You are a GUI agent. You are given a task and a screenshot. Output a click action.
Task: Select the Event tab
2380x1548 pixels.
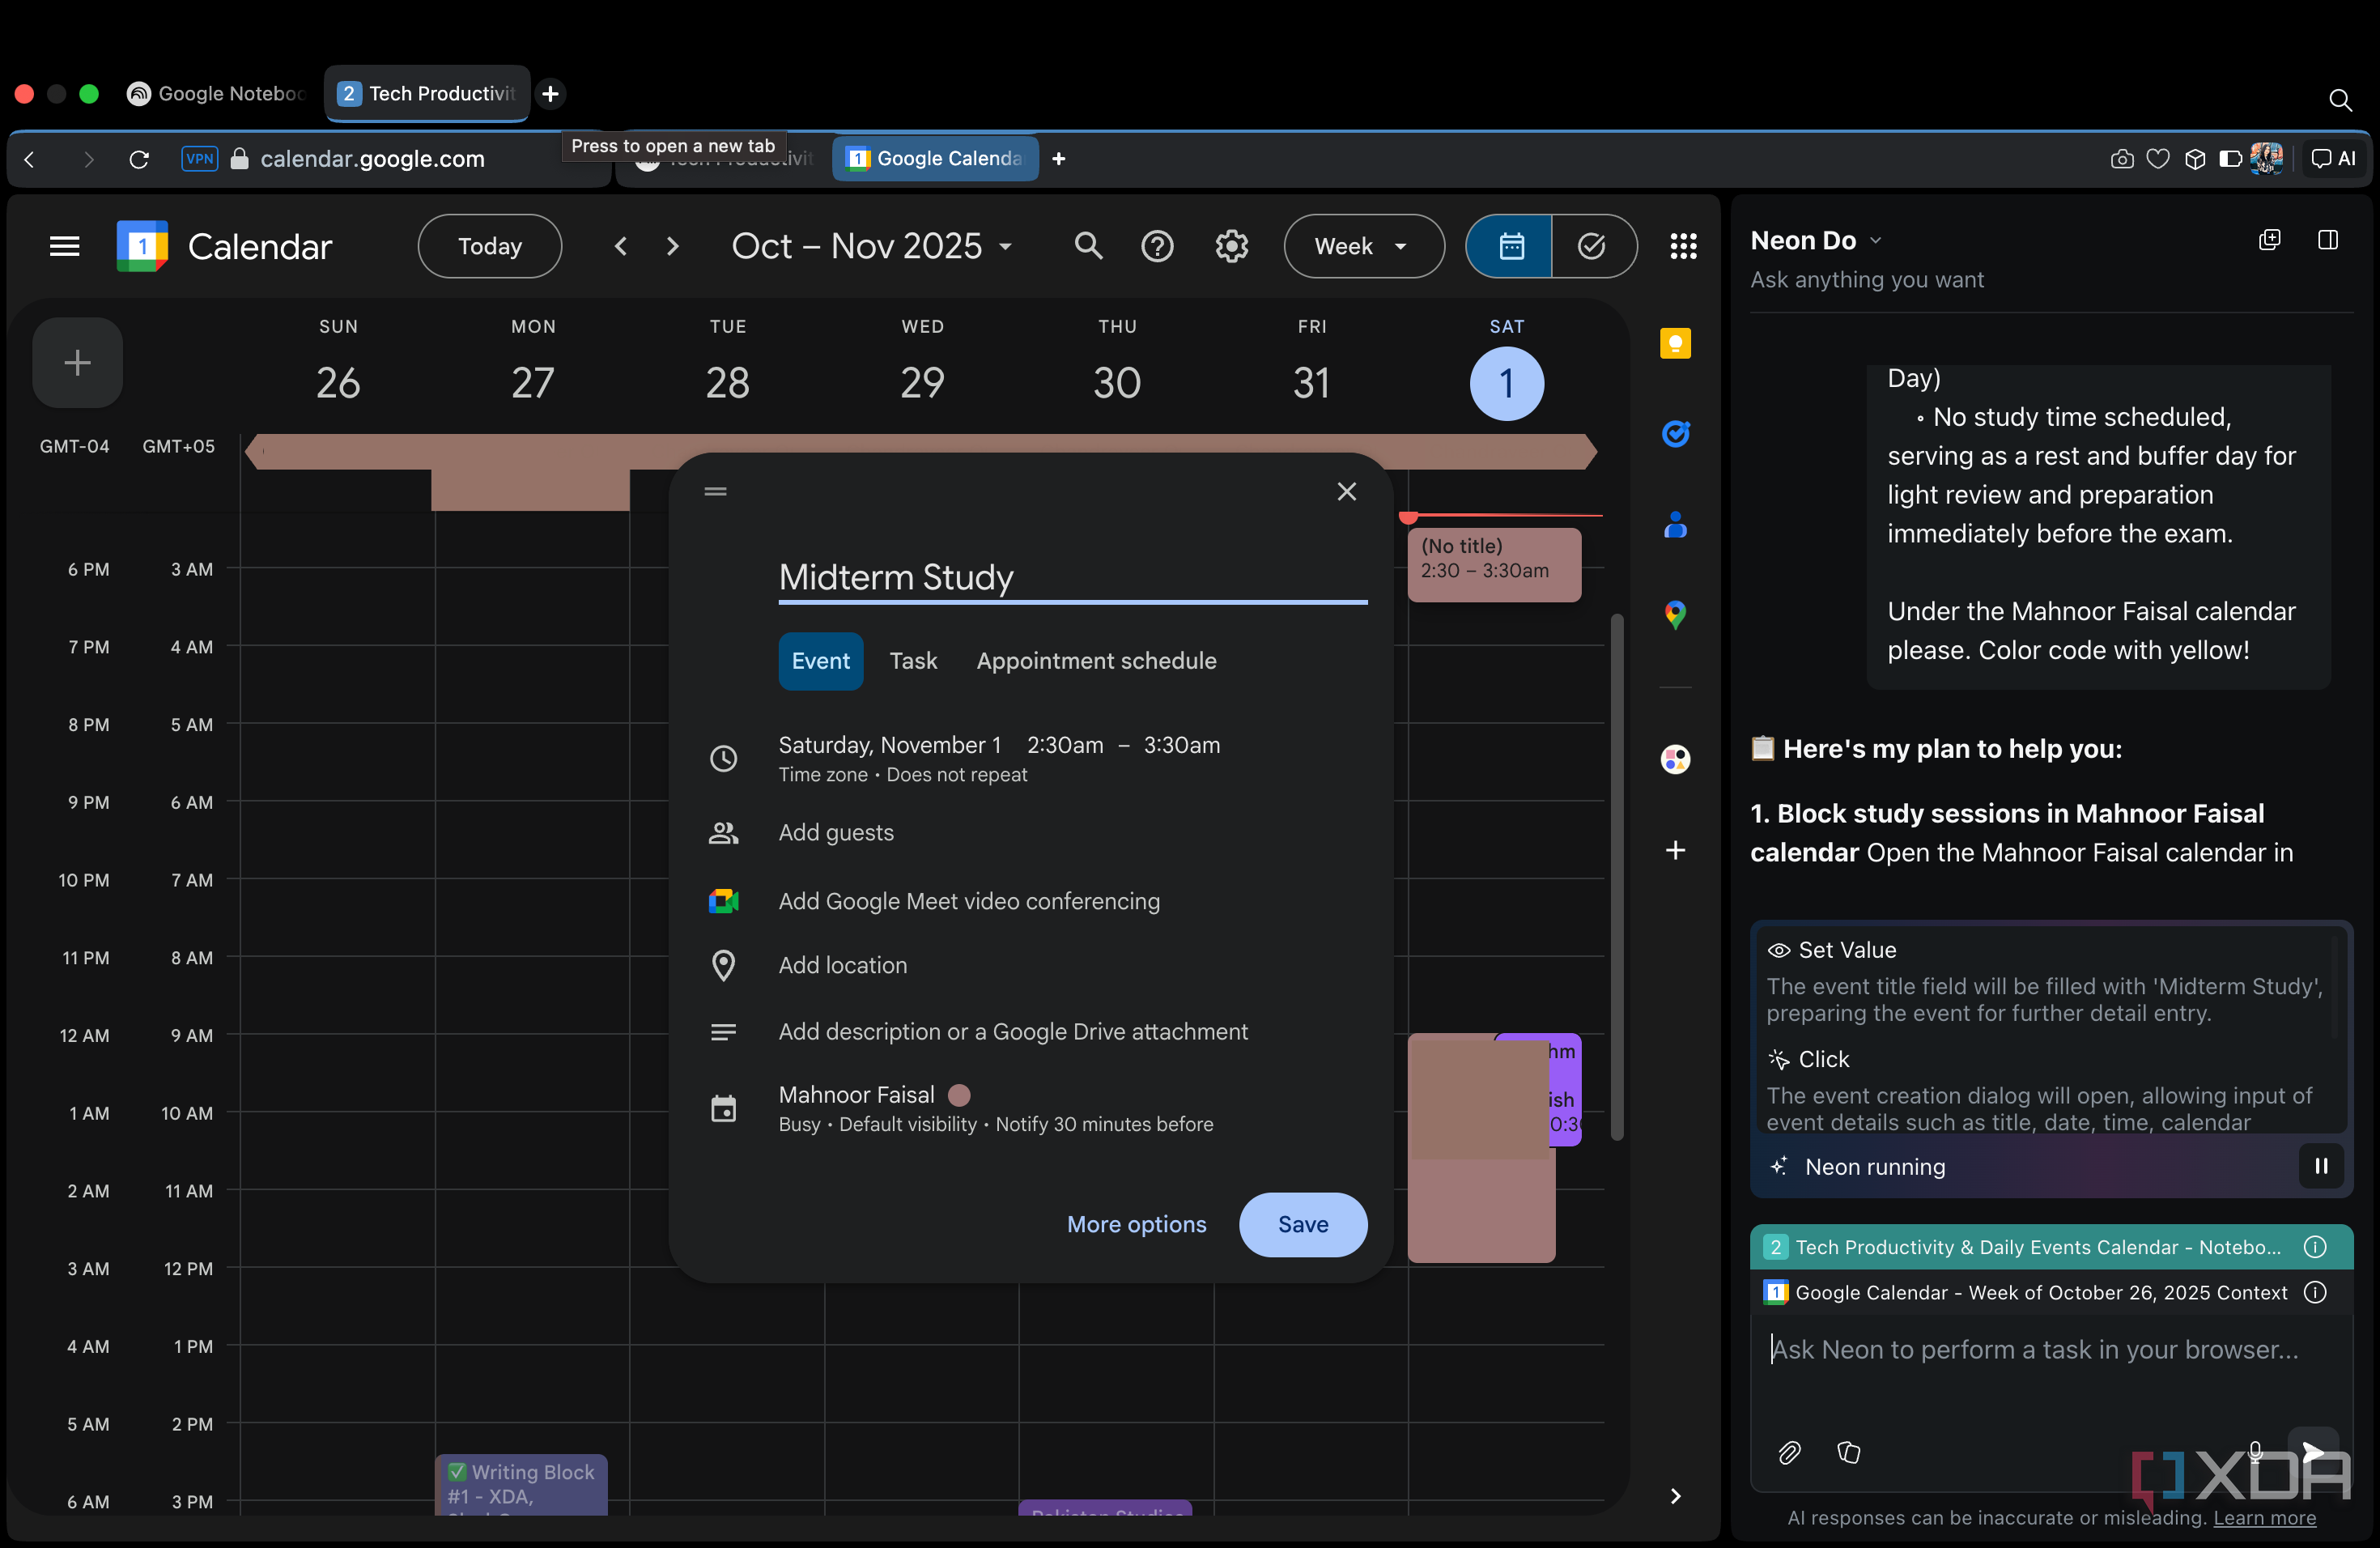(820, 661)
